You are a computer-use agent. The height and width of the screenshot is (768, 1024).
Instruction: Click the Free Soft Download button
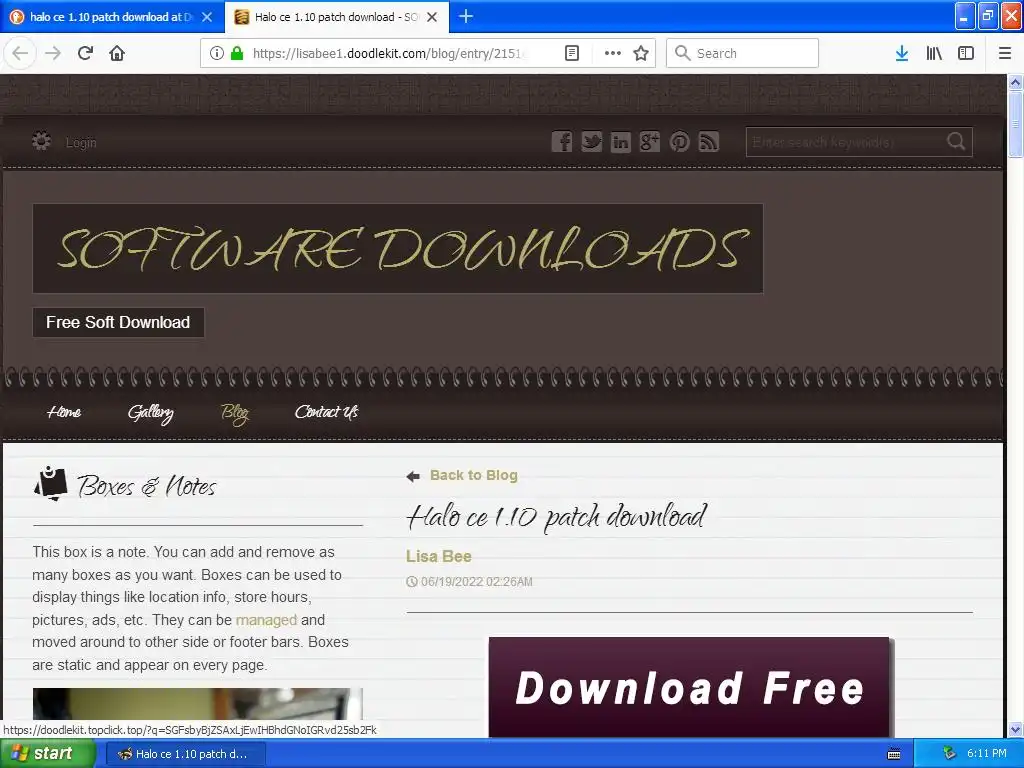(118, 322)
